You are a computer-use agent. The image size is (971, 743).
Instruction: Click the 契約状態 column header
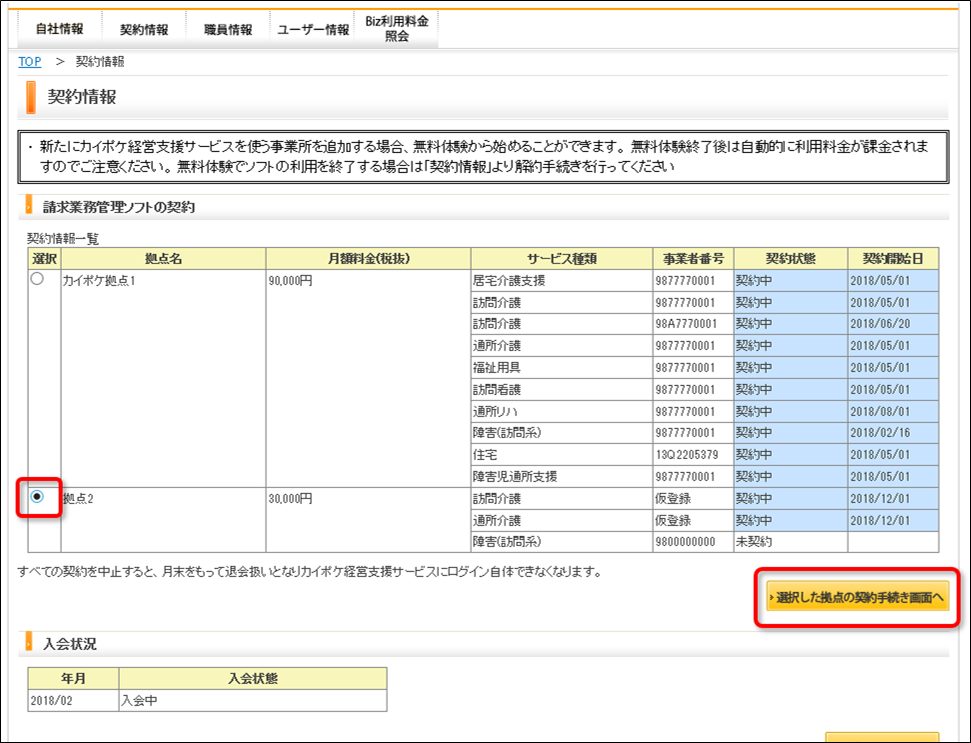tap(791, 259)
